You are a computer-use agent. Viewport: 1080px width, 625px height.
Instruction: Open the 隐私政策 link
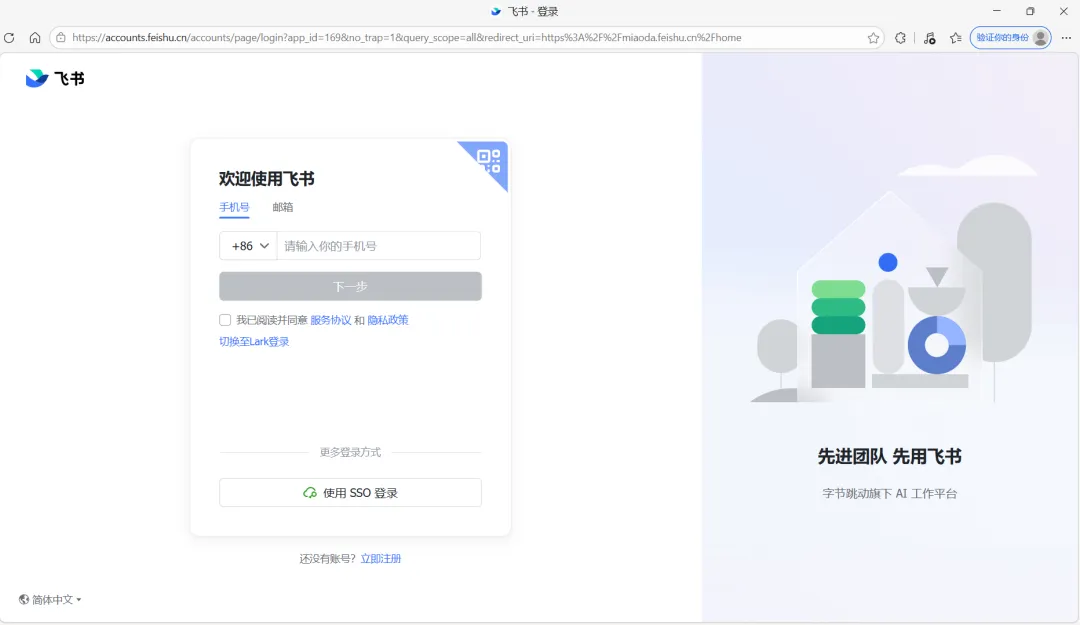(388, 320)
